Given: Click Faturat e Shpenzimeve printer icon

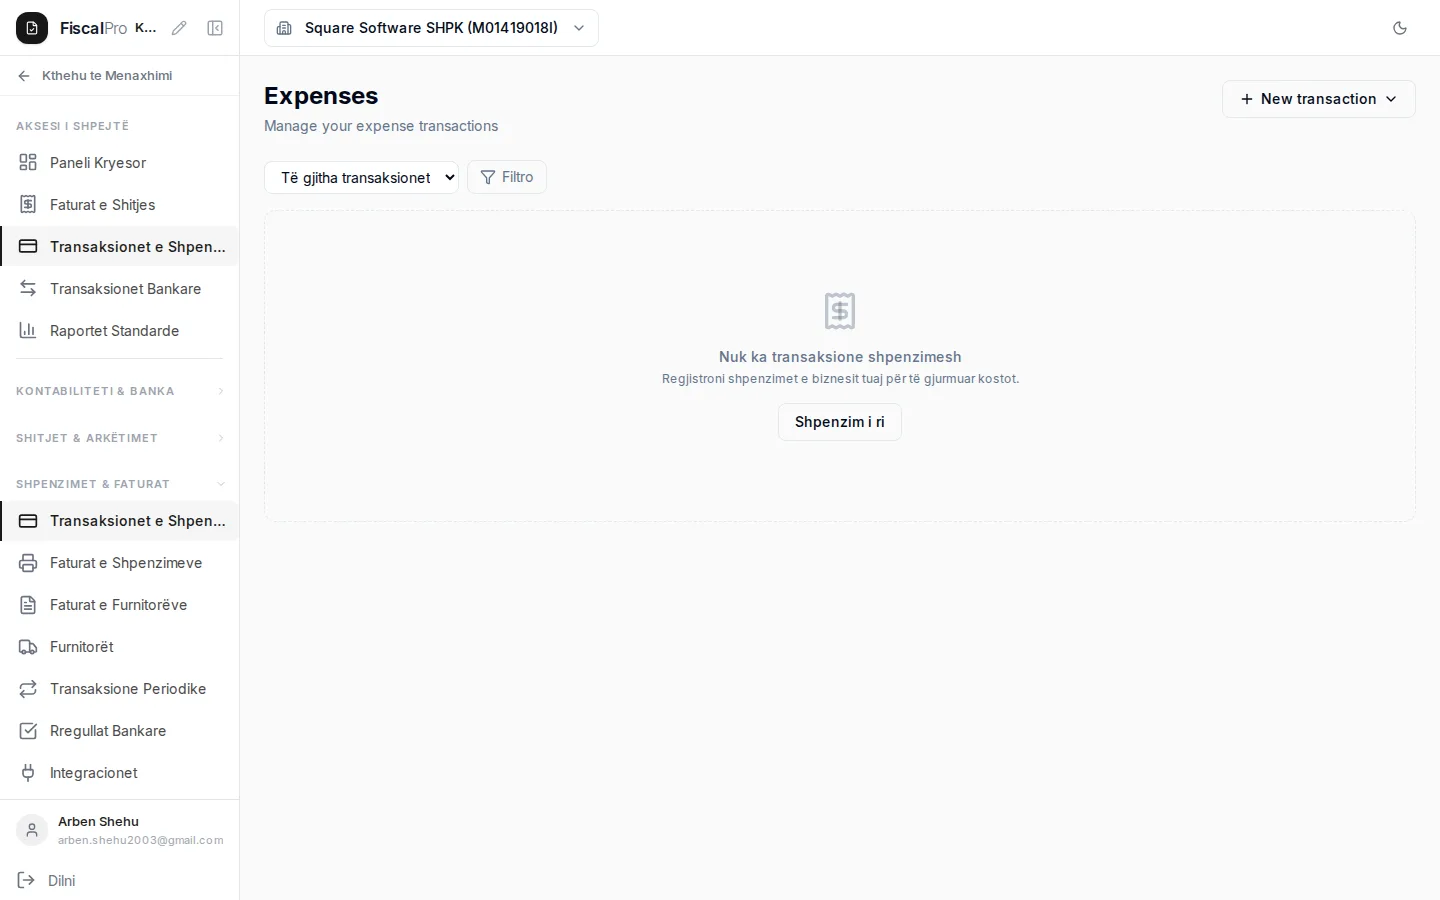Looking at the screenshot, I should [28, 563].
